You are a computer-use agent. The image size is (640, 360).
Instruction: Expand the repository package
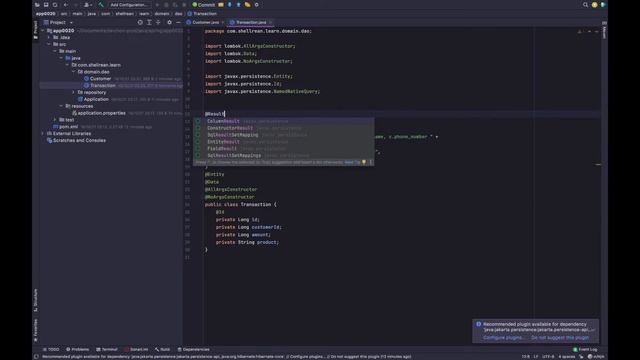[73, 92]
